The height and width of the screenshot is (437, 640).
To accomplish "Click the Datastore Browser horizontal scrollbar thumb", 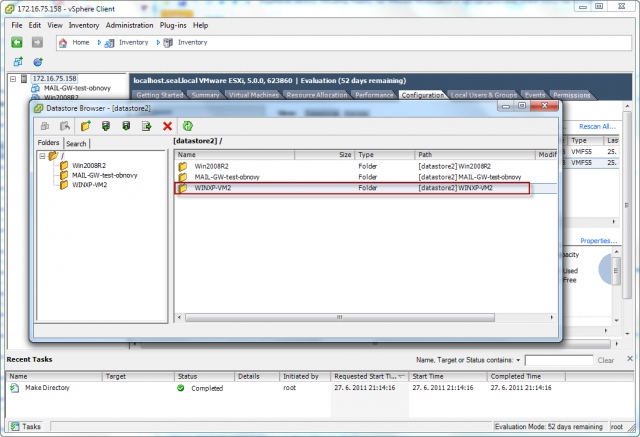I will pos(340,317).
